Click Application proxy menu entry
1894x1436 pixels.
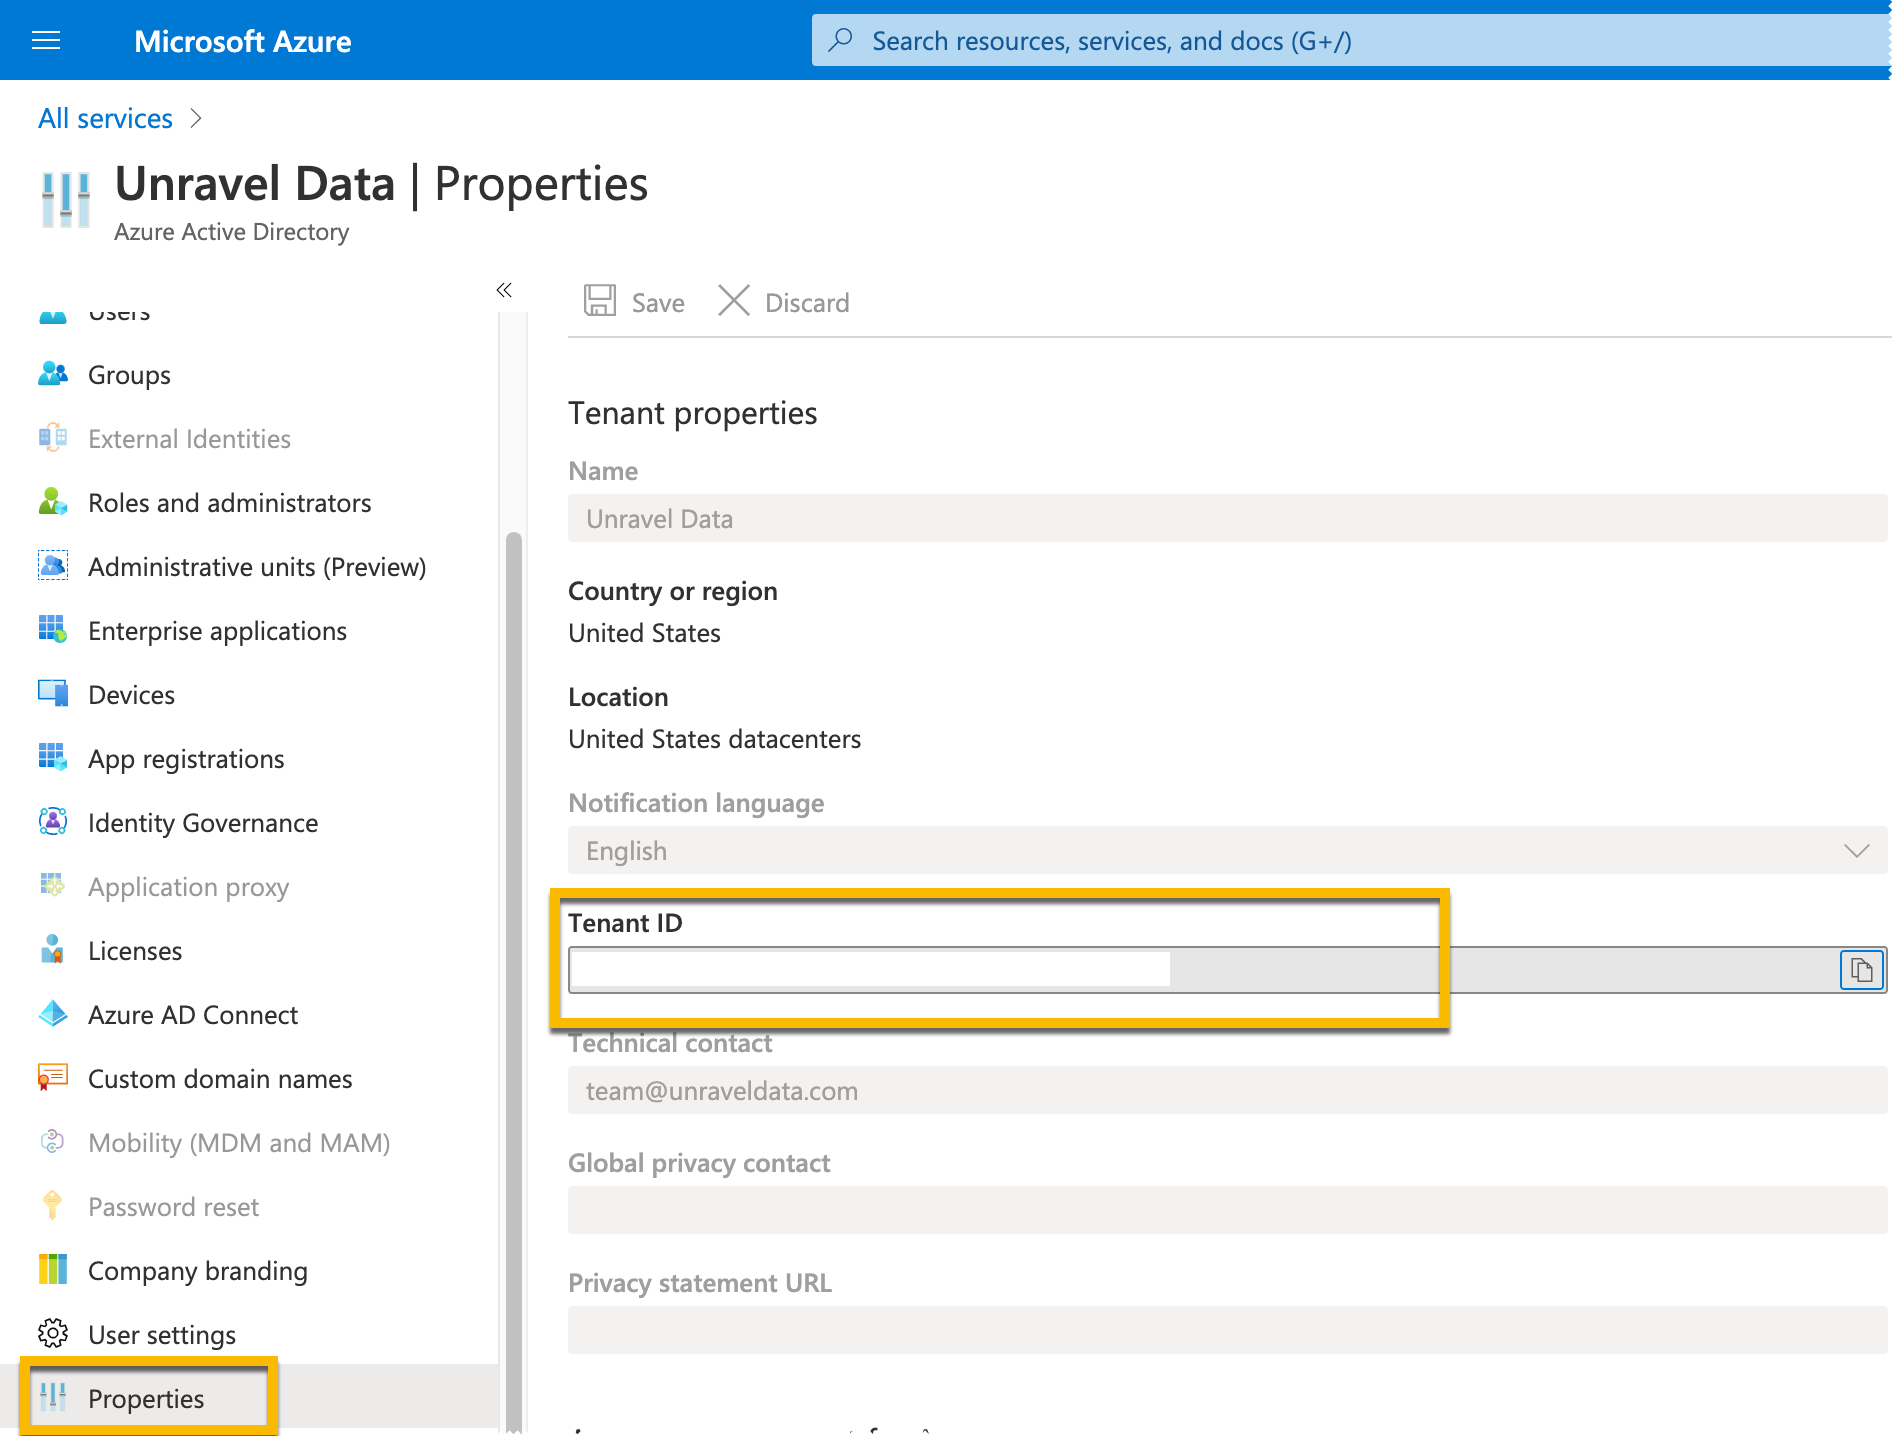click(x=188, y=887)
